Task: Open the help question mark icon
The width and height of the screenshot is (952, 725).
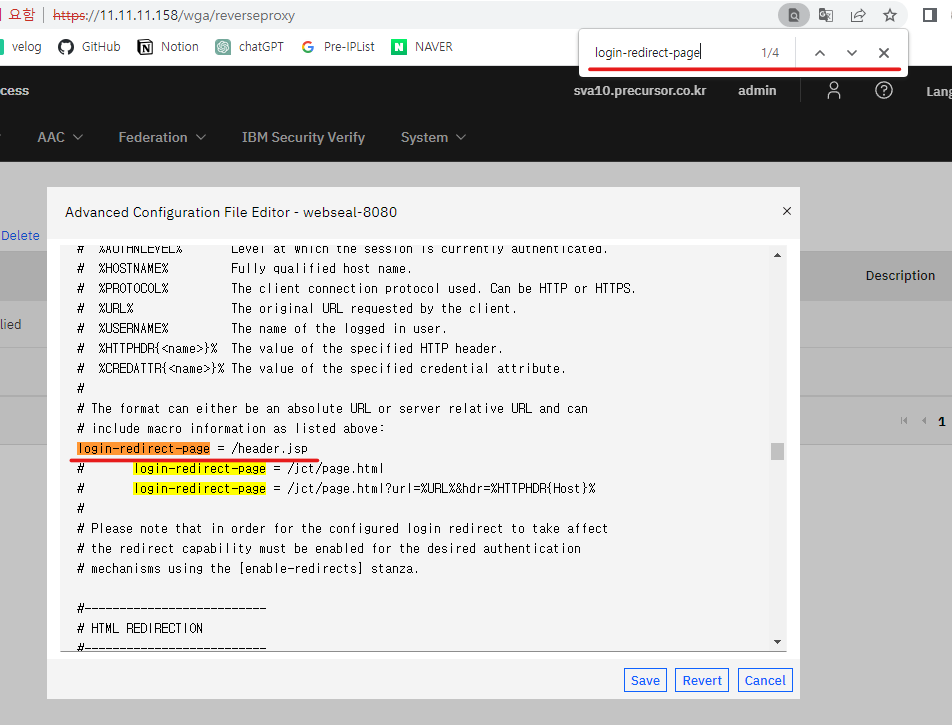Action: [x=883, y=90]
